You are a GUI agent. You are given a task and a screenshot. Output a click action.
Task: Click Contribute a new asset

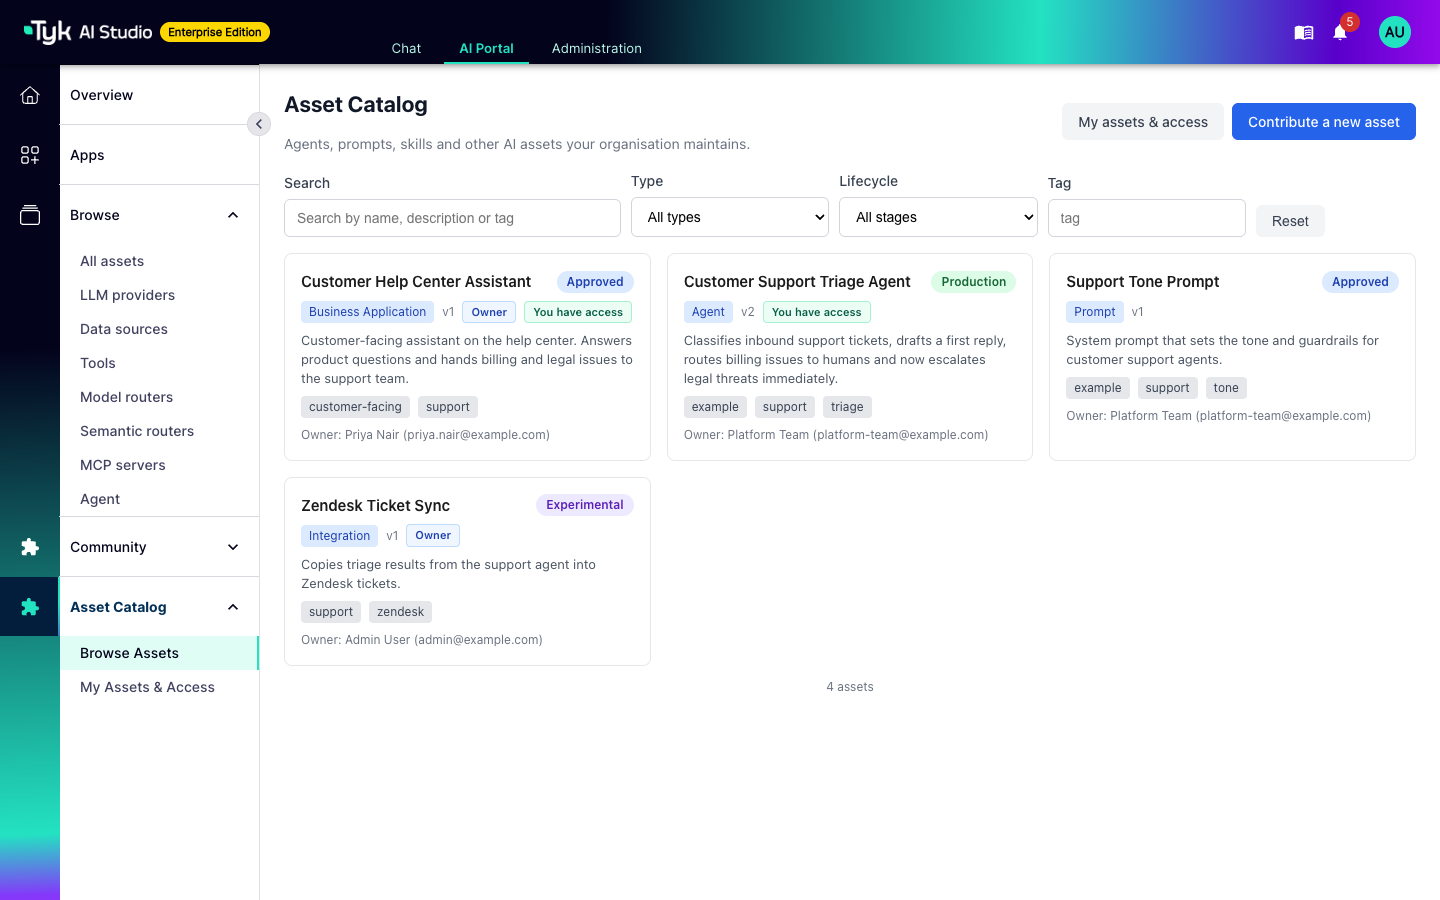coord(1324,122)
